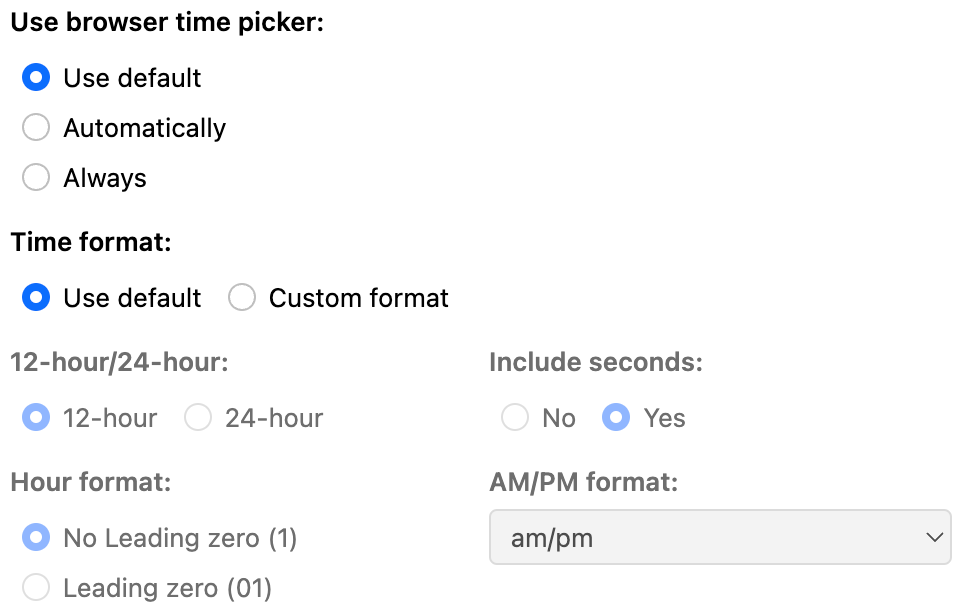
Task: Choose the Custom format radio option
Action: [x=242, y=298]
